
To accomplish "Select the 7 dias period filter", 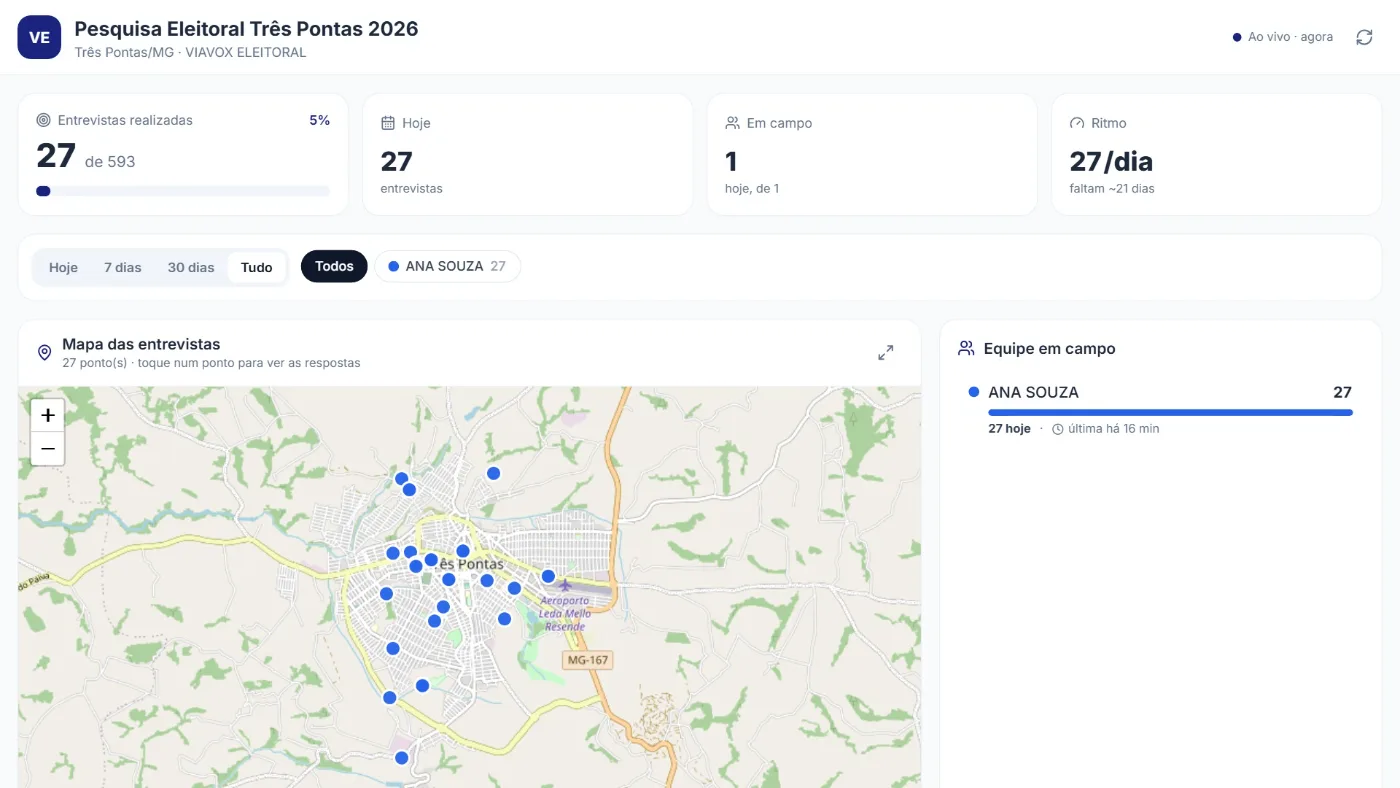I will pyautogui.click(x=123, y=267).
